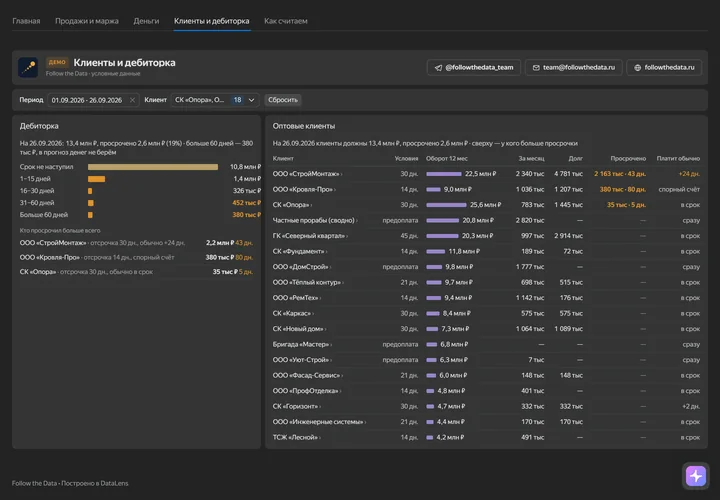Expand the СК «Фундамент» row

point(486,252)
